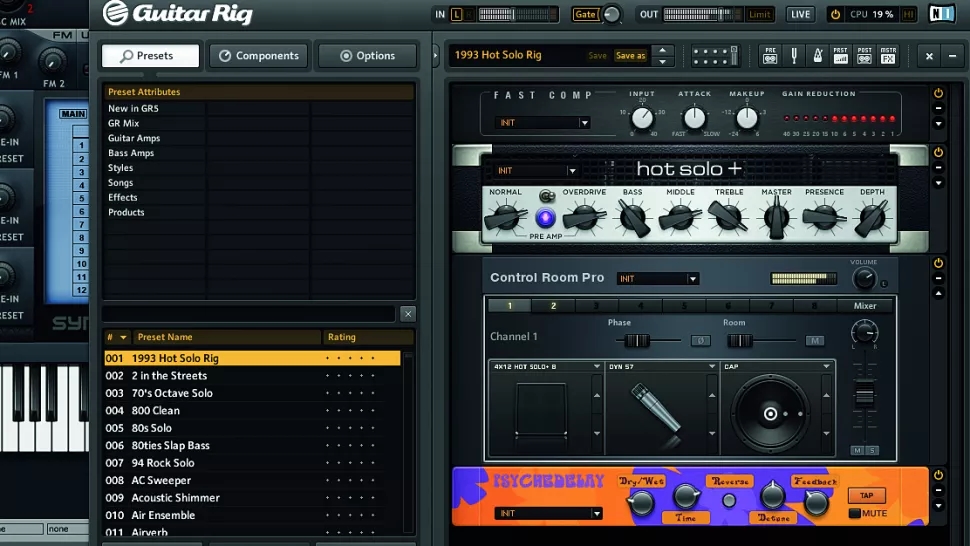Select the 80s Solo preset in the list
The image size is (970, 546).
click(x=152, y=428)
